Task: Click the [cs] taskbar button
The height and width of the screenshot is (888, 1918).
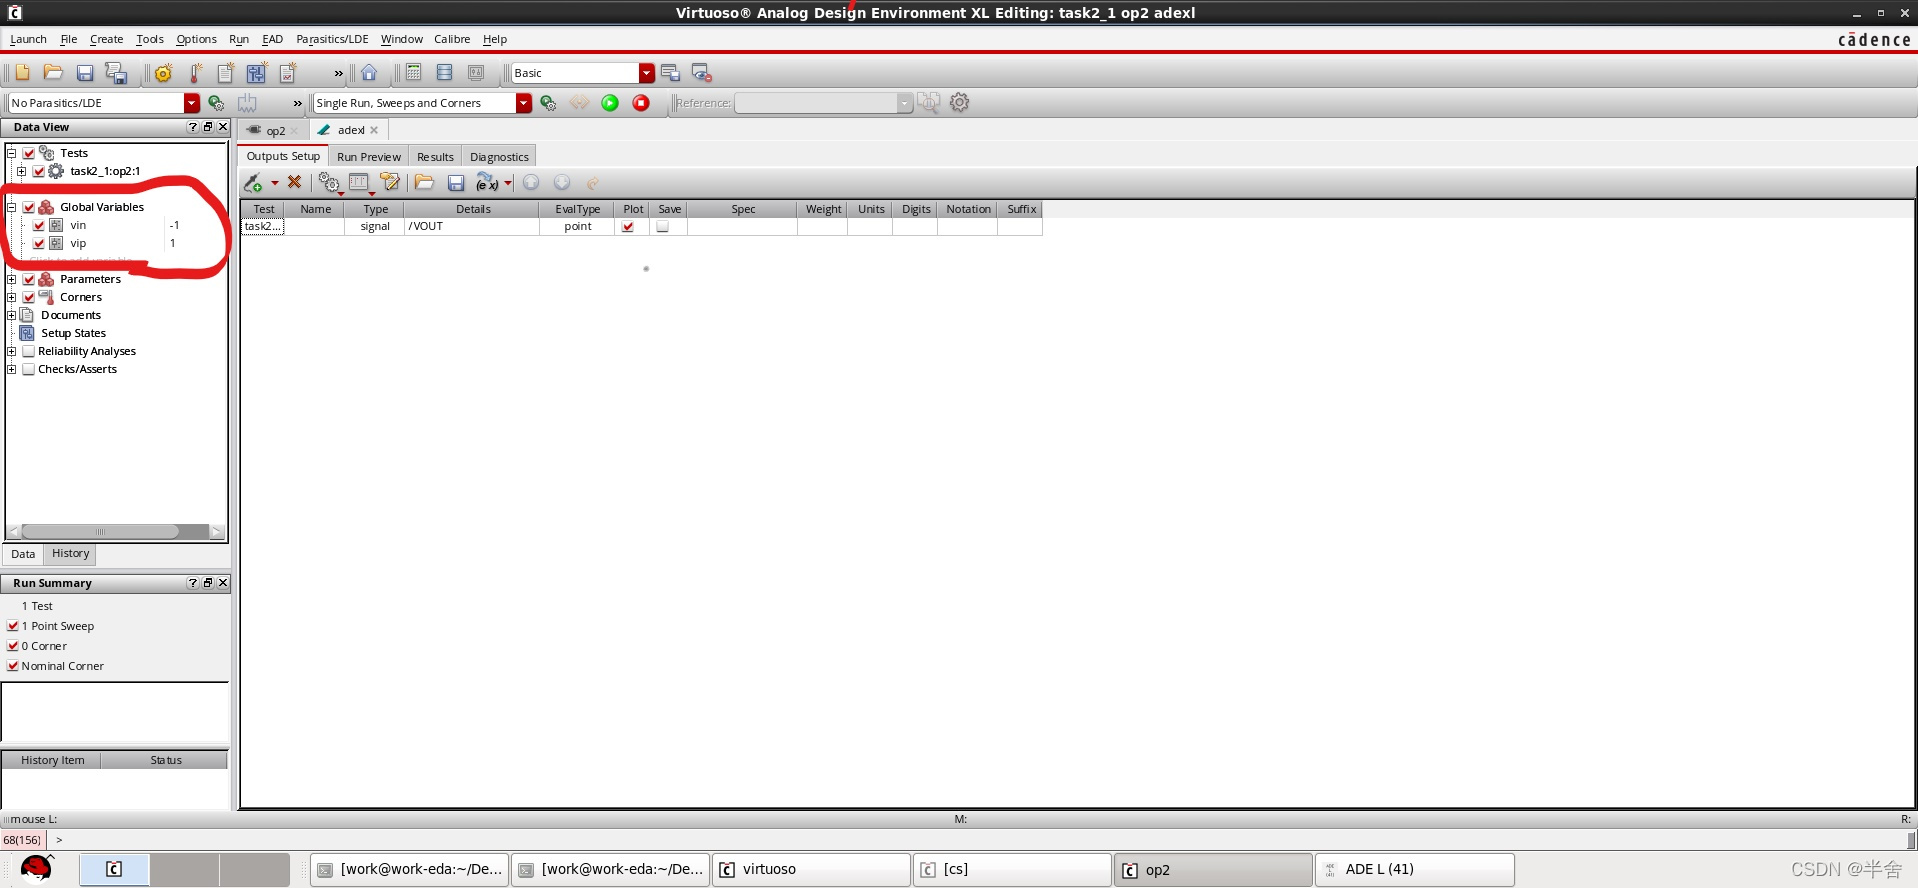Action: (x=1012, y=869)
